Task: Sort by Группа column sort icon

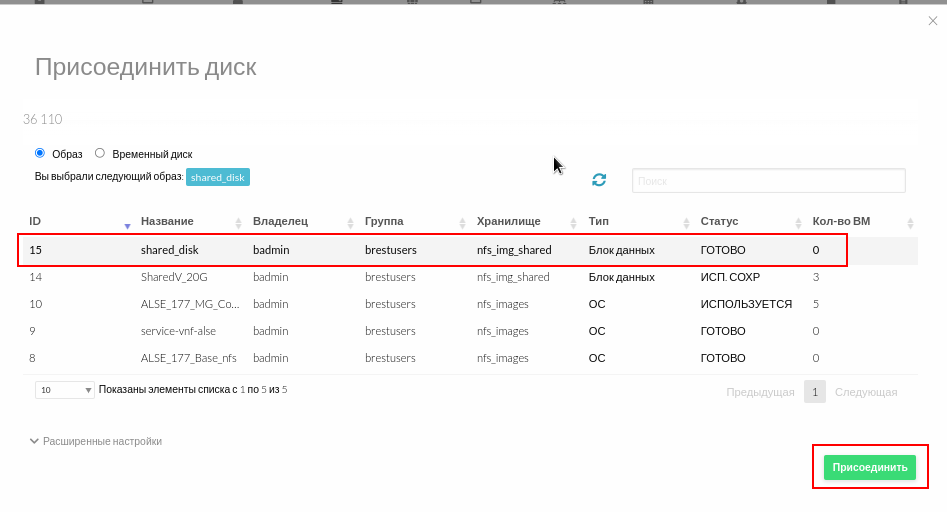Action: (462, 223)
